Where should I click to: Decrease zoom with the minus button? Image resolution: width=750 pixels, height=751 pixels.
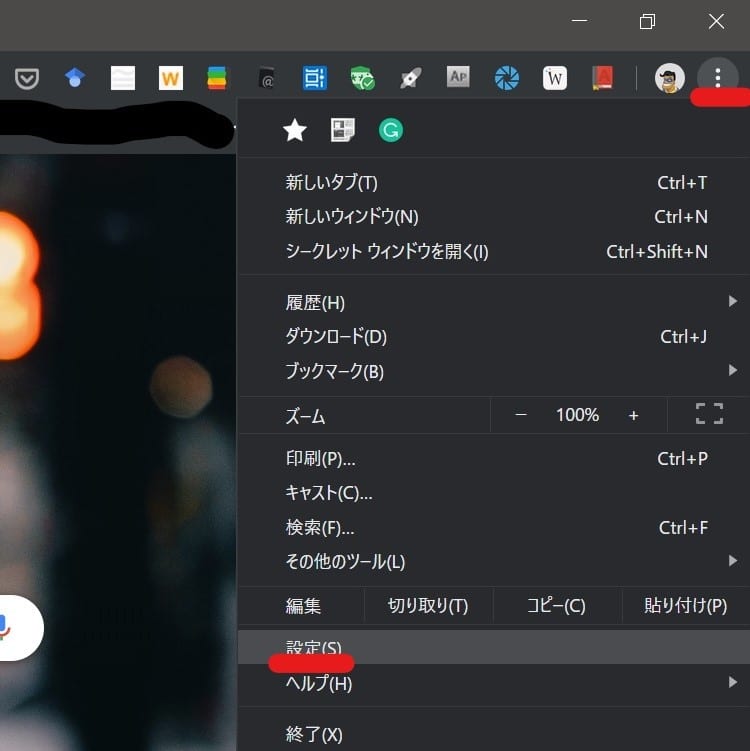click(521, 415)
